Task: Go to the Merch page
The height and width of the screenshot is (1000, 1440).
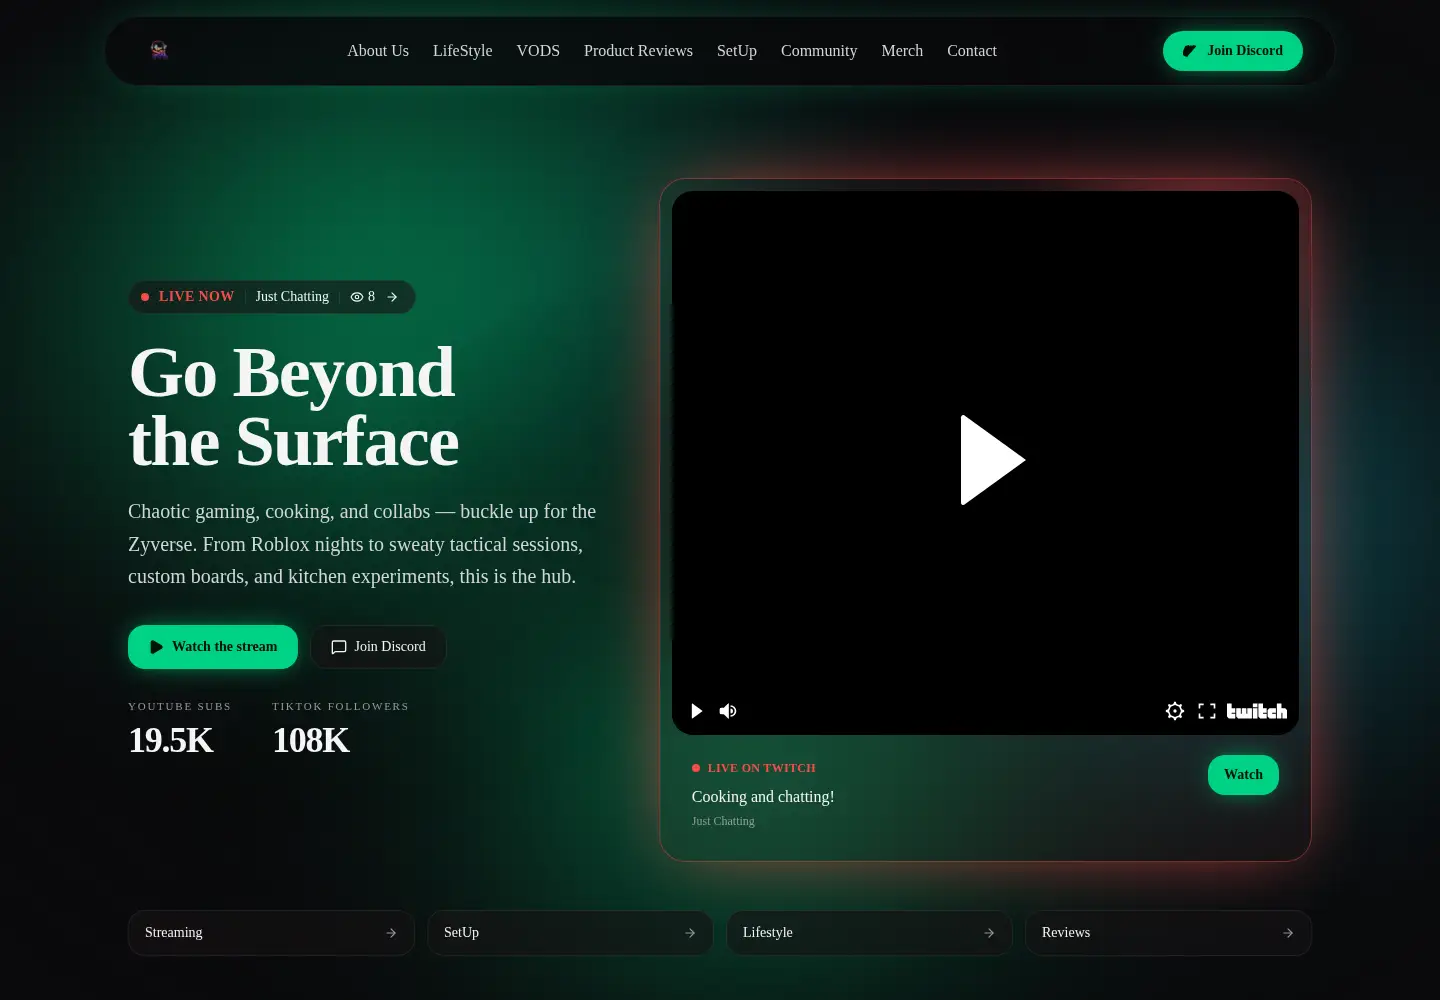Action: (x=902, y=51)
